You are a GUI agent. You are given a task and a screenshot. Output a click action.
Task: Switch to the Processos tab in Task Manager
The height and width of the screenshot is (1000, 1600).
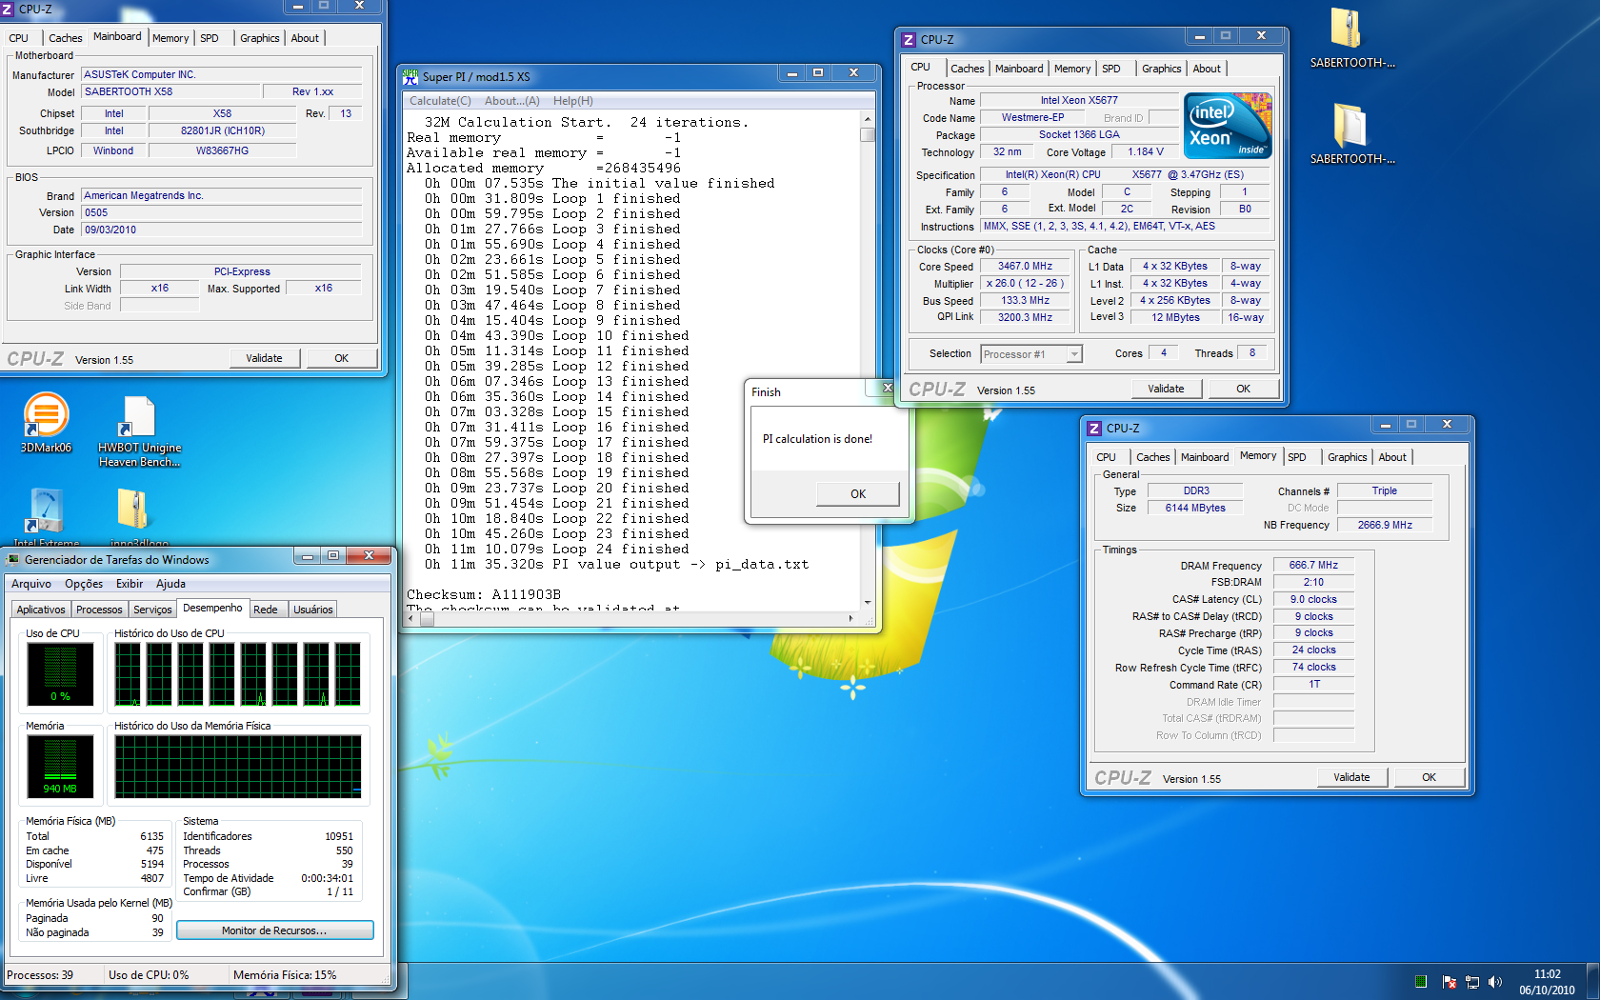[99, 609]
